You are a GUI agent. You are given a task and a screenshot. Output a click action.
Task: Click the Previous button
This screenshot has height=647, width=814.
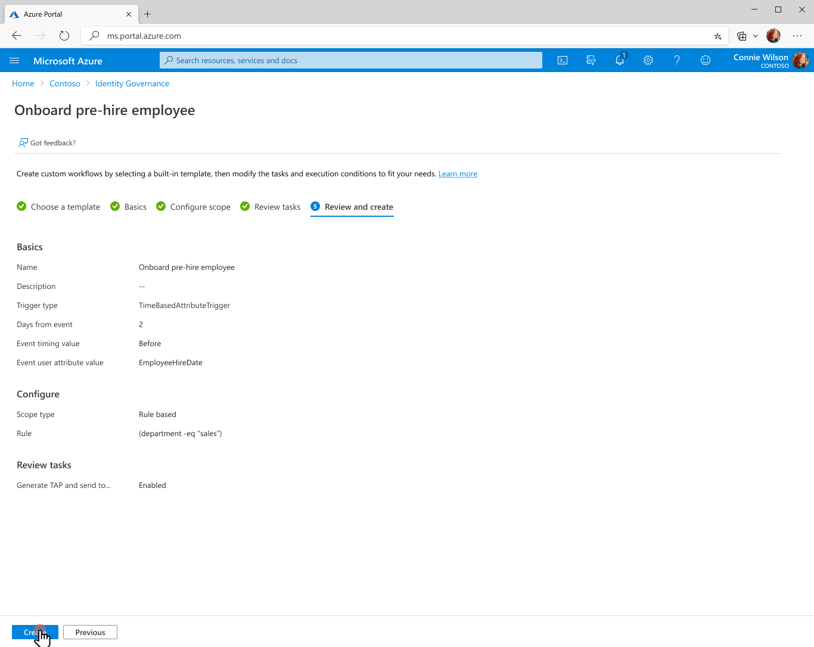coord(90,632)
